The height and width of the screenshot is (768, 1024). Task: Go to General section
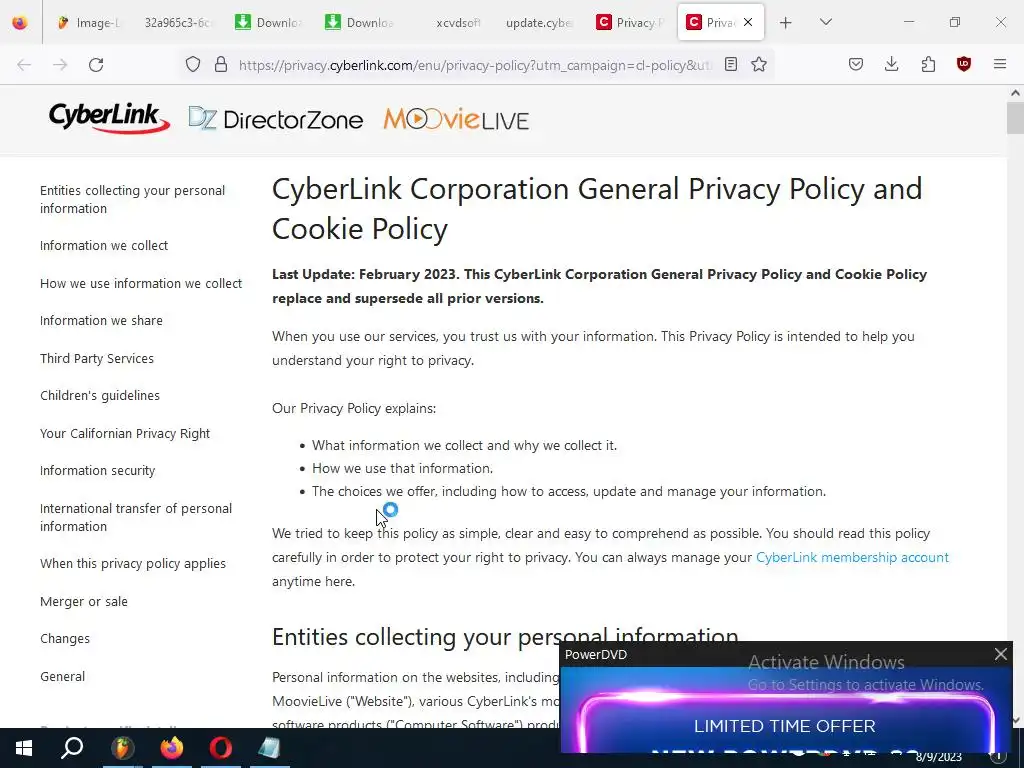pyautogui.click(x=62, y=677)
